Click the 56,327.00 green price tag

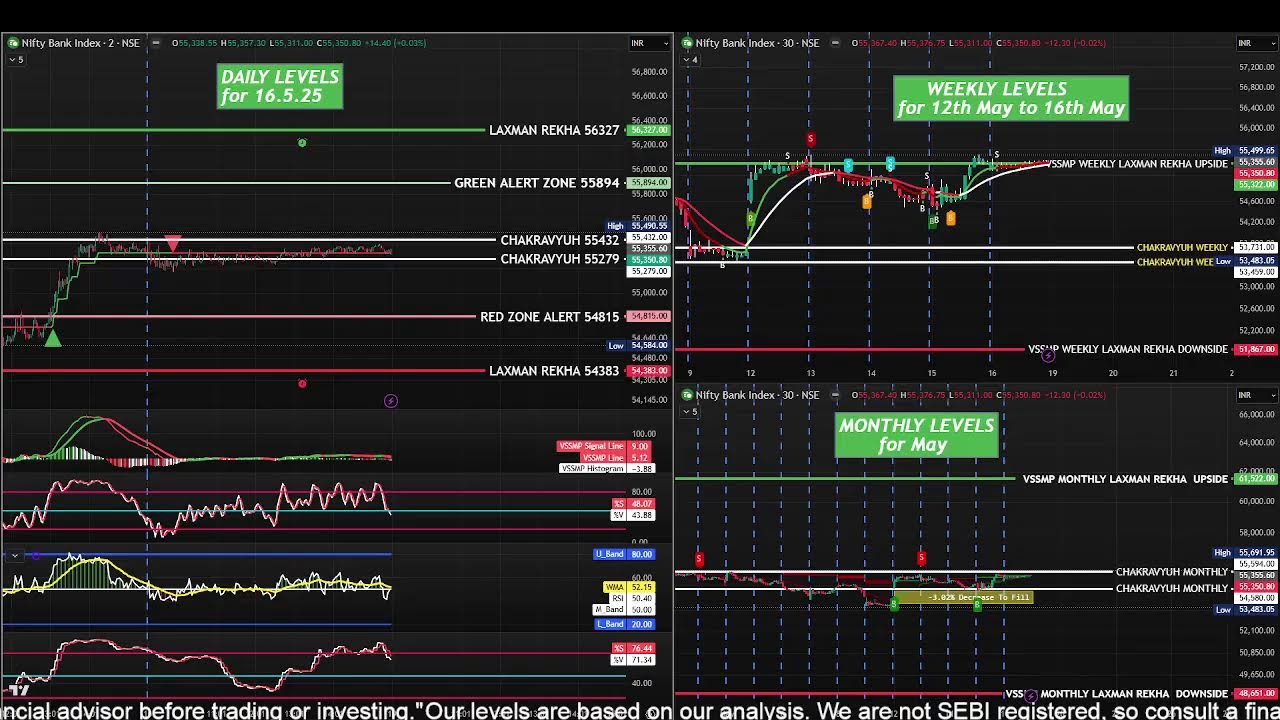tap(648, 131)
